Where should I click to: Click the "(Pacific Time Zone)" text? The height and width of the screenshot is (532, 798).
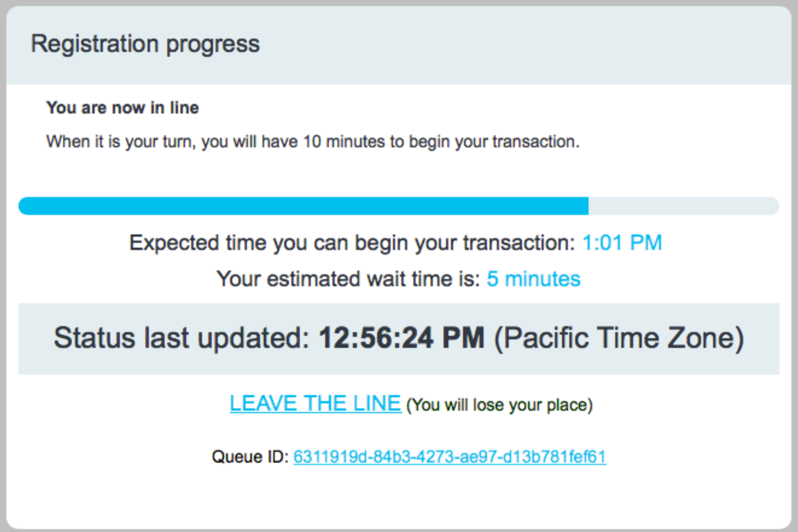coord(620,338)
